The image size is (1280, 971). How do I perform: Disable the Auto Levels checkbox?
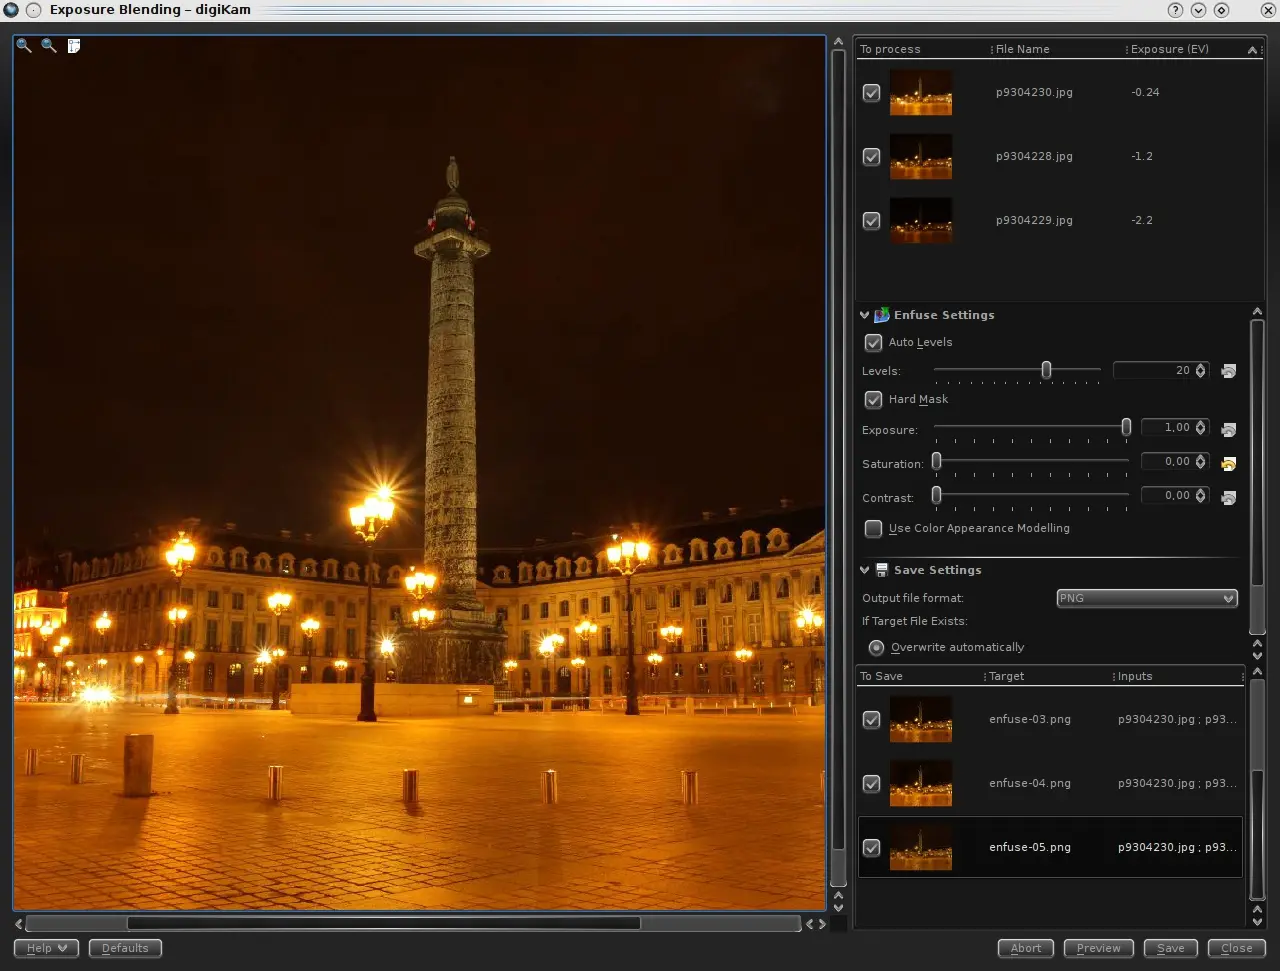pyautogui.click(x=873, y=342)
